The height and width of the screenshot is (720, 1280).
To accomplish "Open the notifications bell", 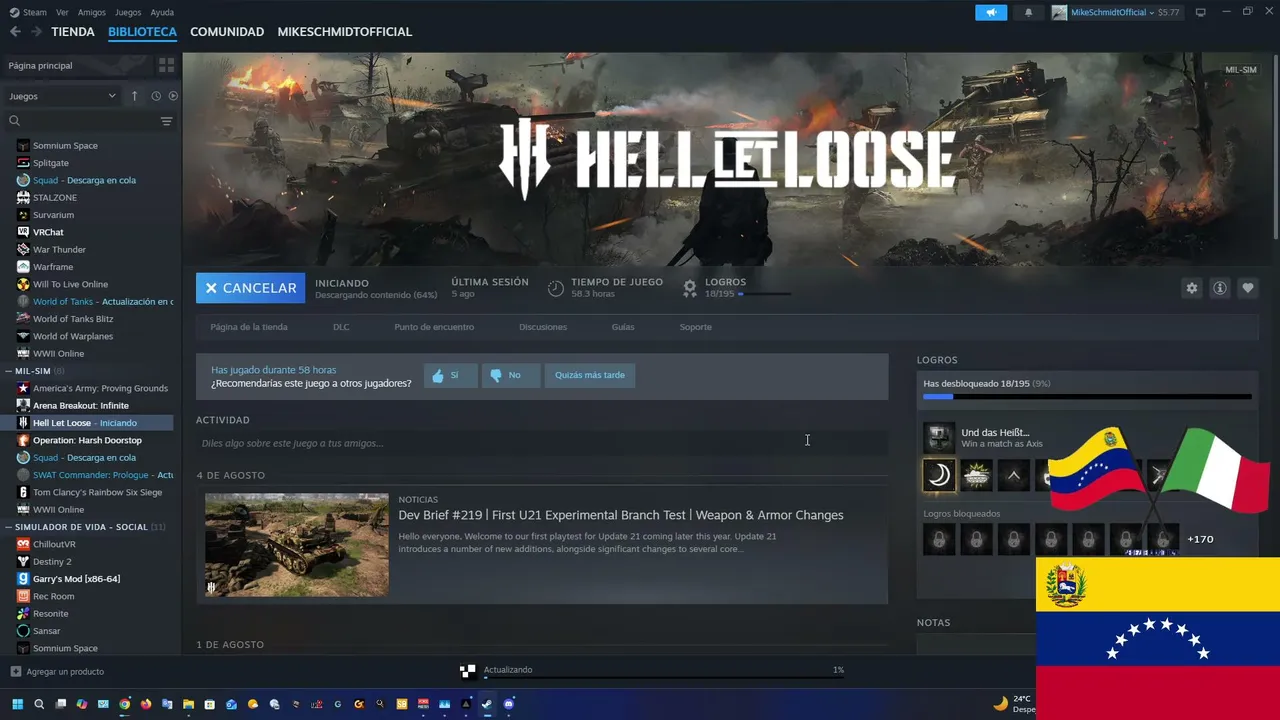I will pos(1028,12).
